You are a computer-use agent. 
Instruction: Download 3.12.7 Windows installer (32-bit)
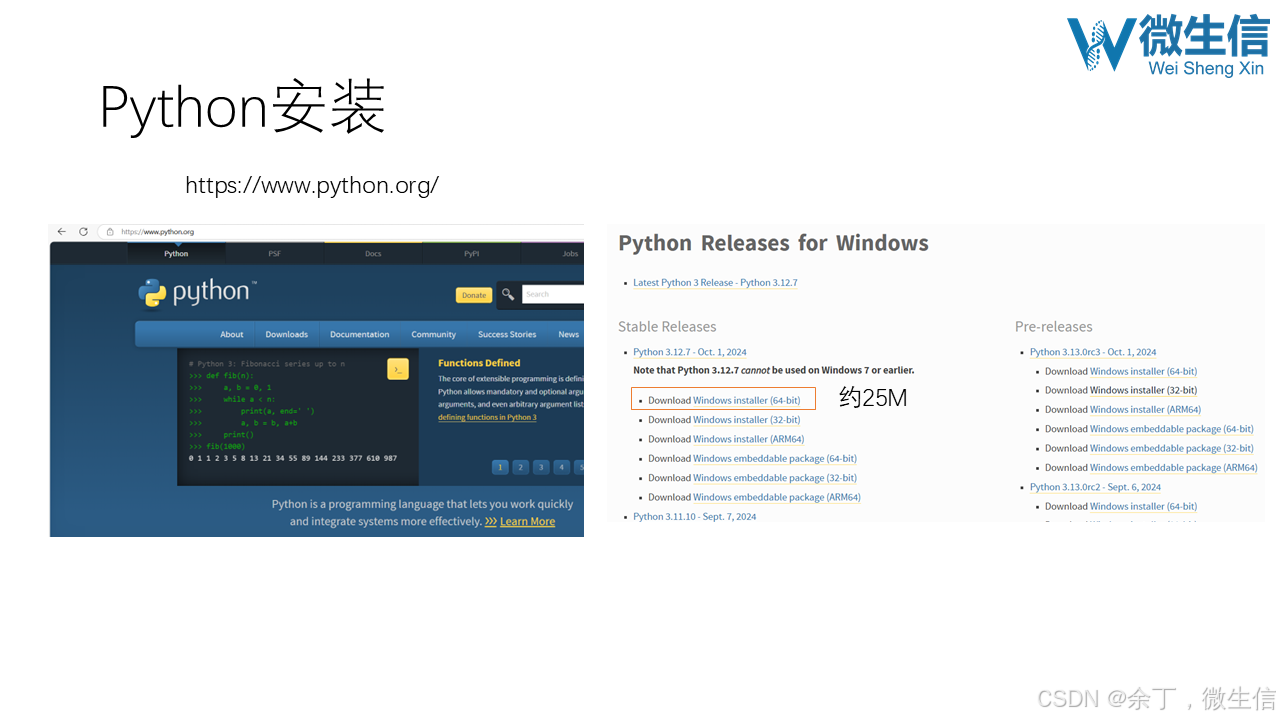(x=747, y=420)
